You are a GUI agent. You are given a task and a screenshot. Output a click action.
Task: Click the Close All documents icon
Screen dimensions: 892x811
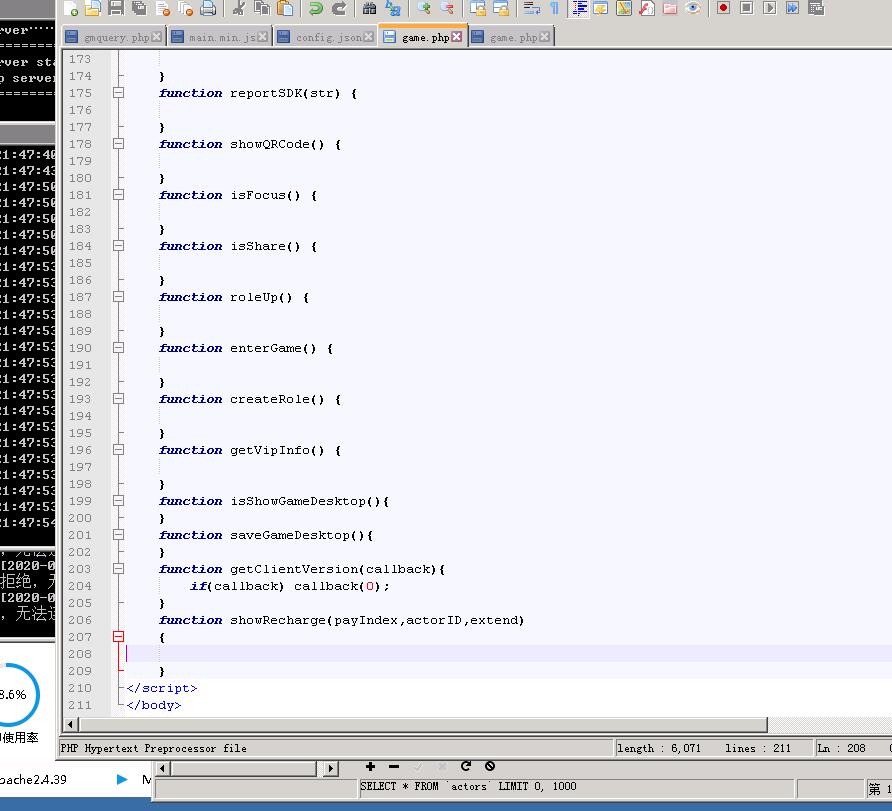[185, 8]
